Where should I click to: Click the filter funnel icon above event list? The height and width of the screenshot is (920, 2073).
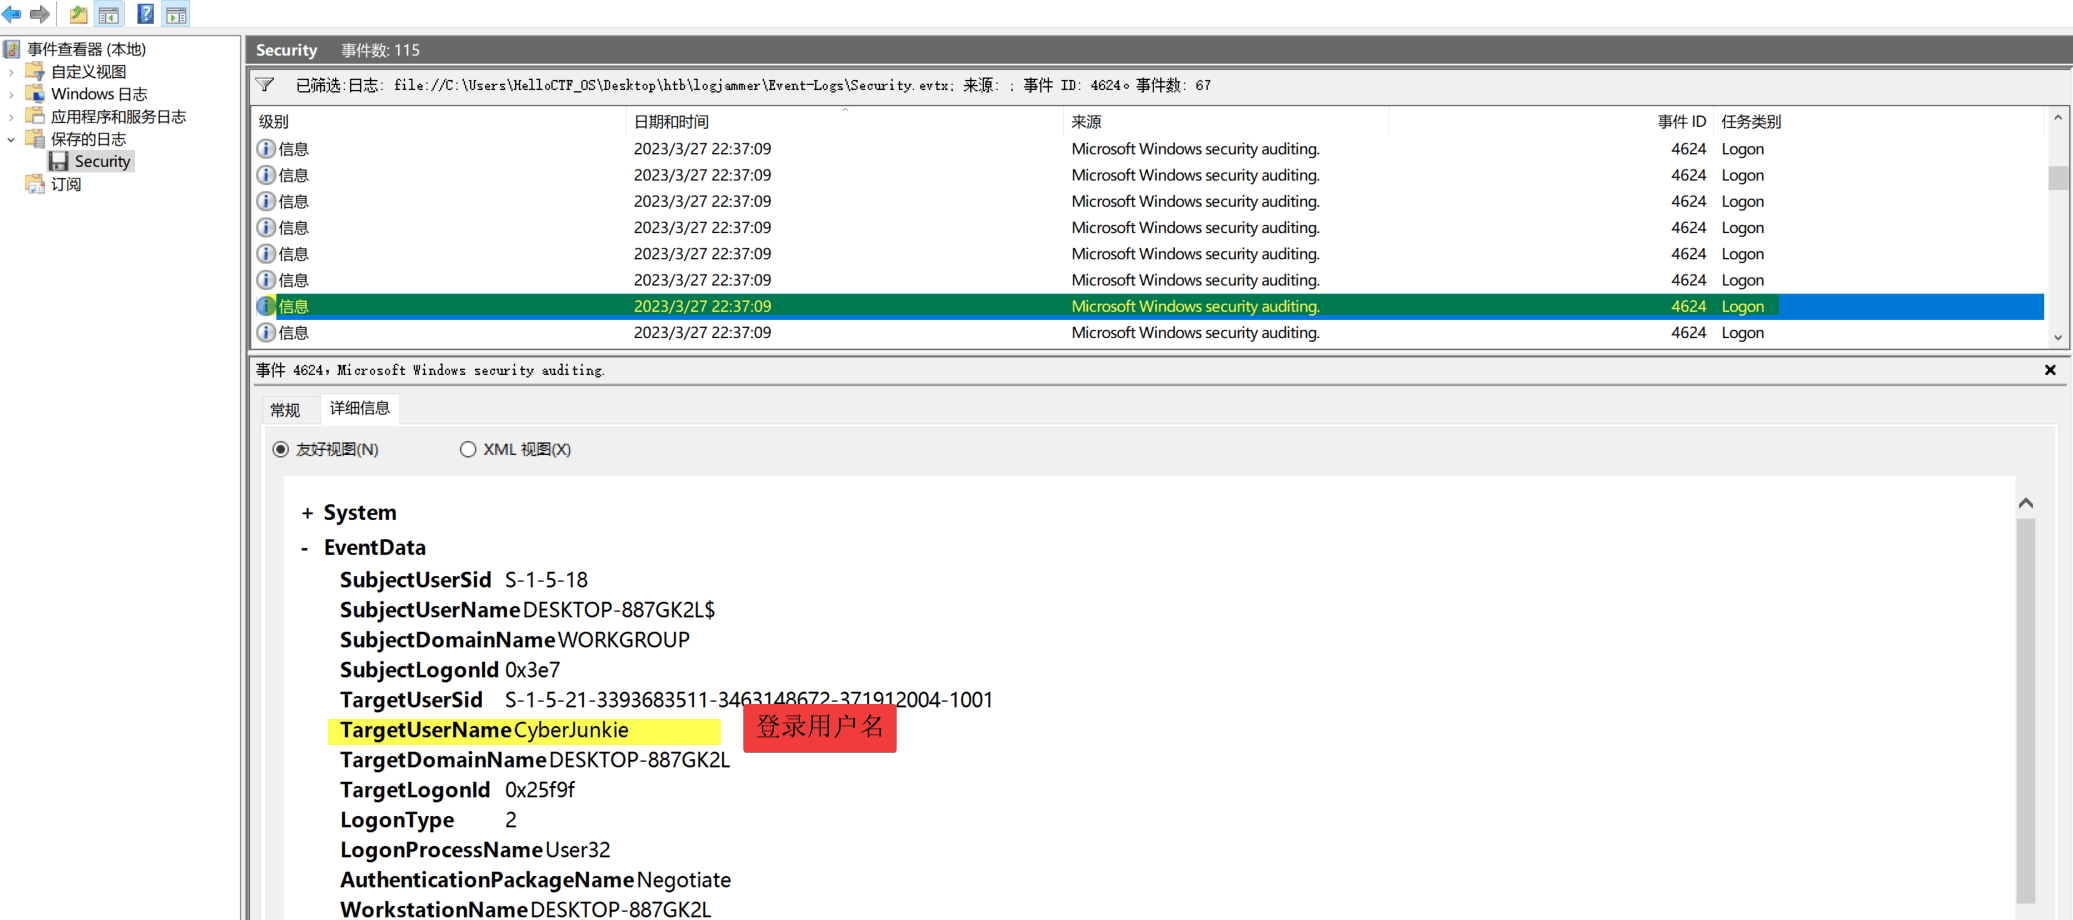click(x=265, y=85)
